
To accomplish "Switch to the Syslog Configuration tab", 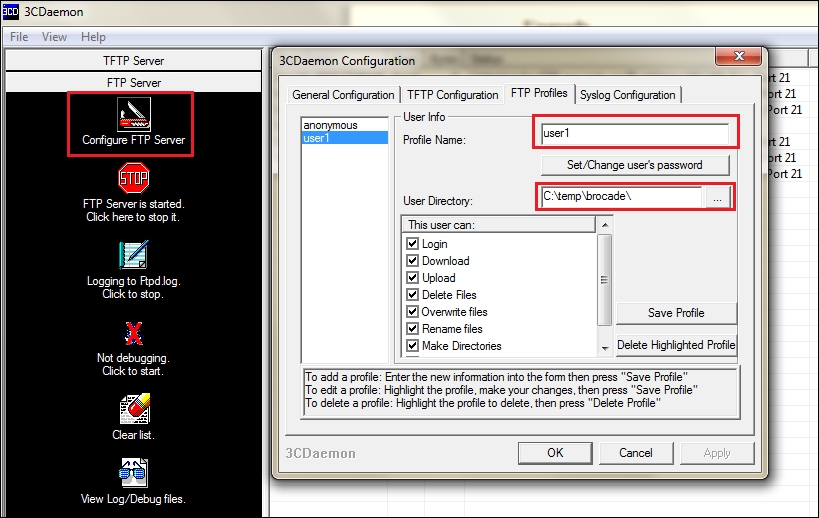I will [x=627, y=95].
